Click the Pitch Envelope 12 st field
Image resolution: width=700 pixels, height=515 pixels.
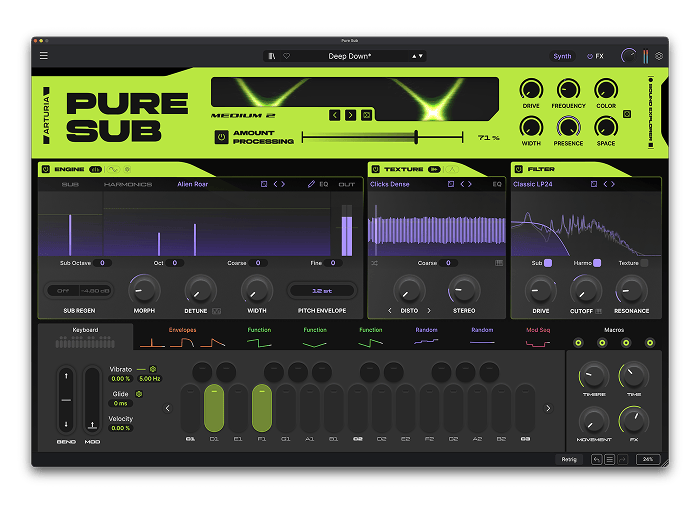coord(322,291)
